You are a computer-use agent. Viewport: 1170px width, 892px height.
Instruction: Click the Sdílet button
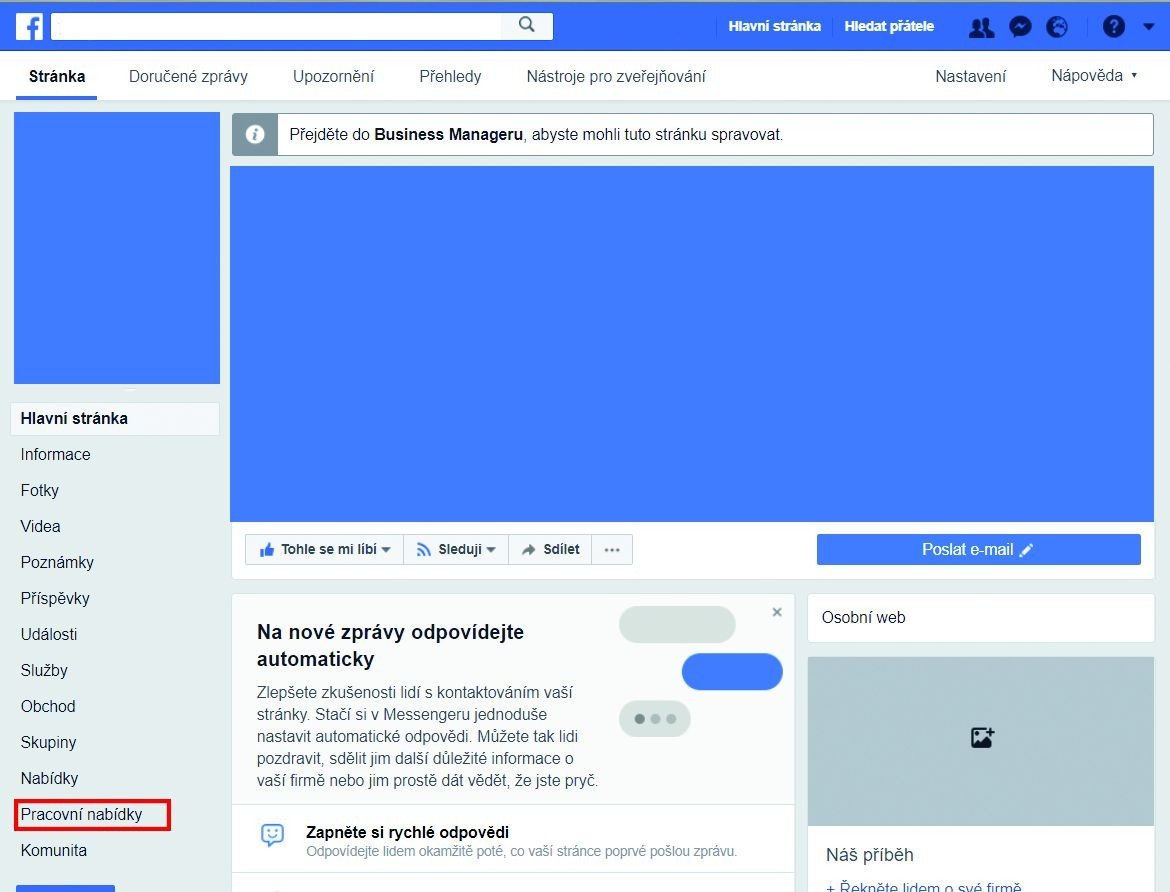550,549
